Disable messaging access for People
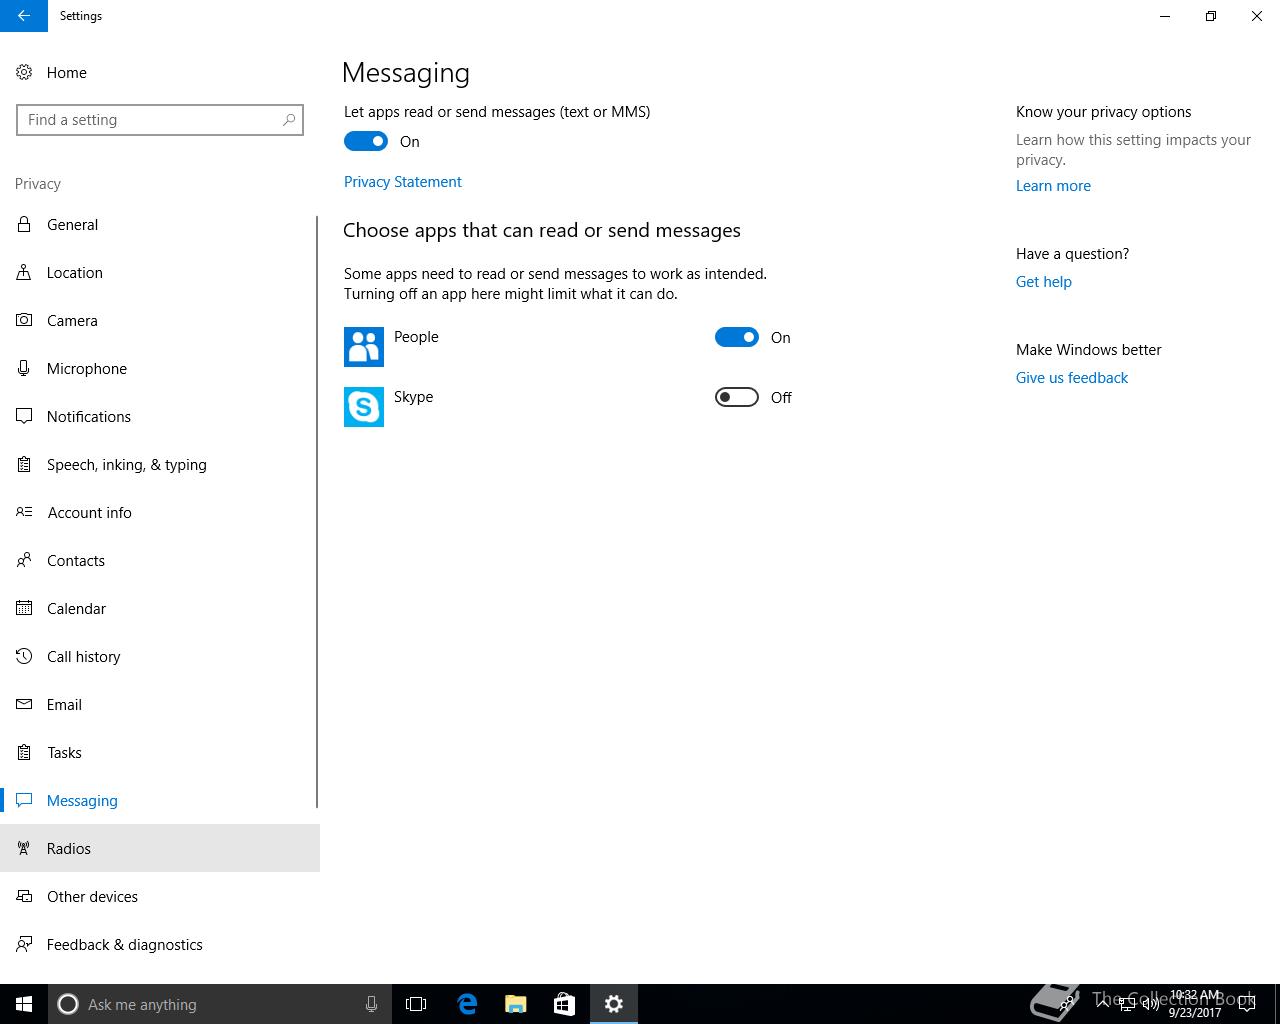 [x=737, y=338]
